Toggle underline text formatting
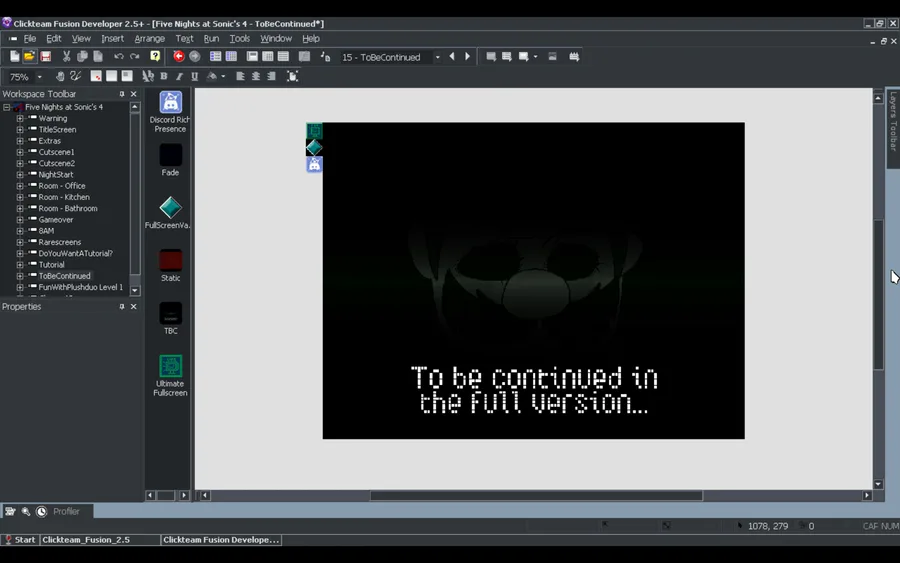Viewport: 900px width, 563px height. [195, 76]
